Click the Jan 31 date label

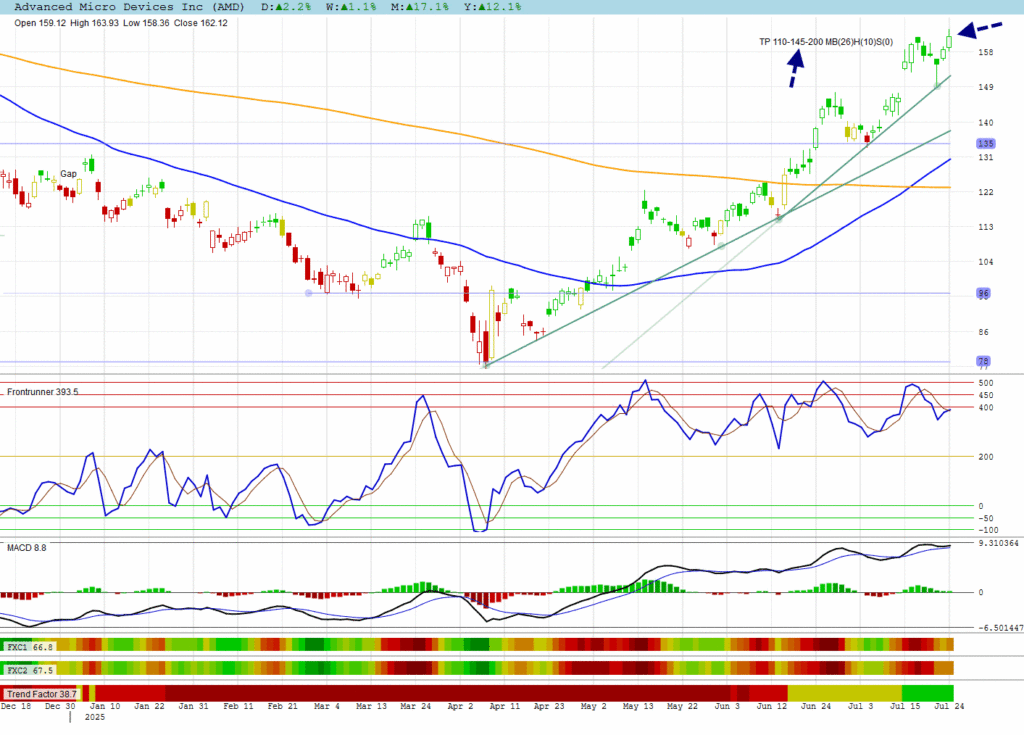194,706
